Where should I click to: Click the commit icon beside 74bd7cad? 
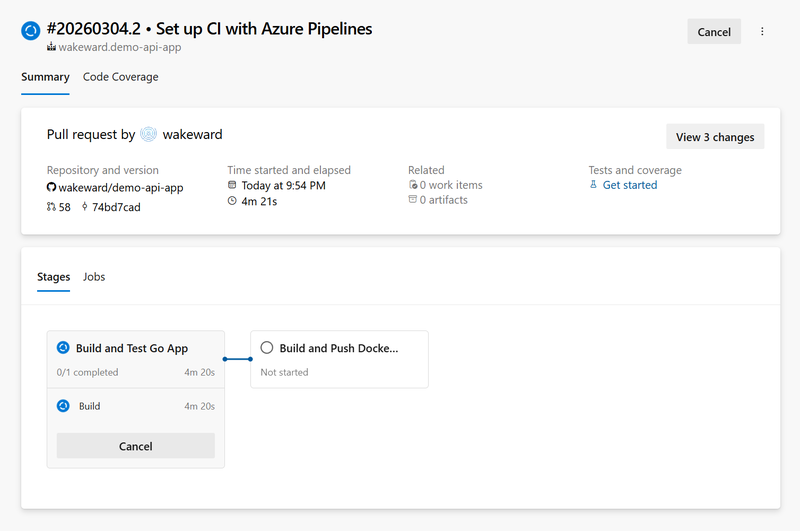pyautogui.click(x=85, y=207)
